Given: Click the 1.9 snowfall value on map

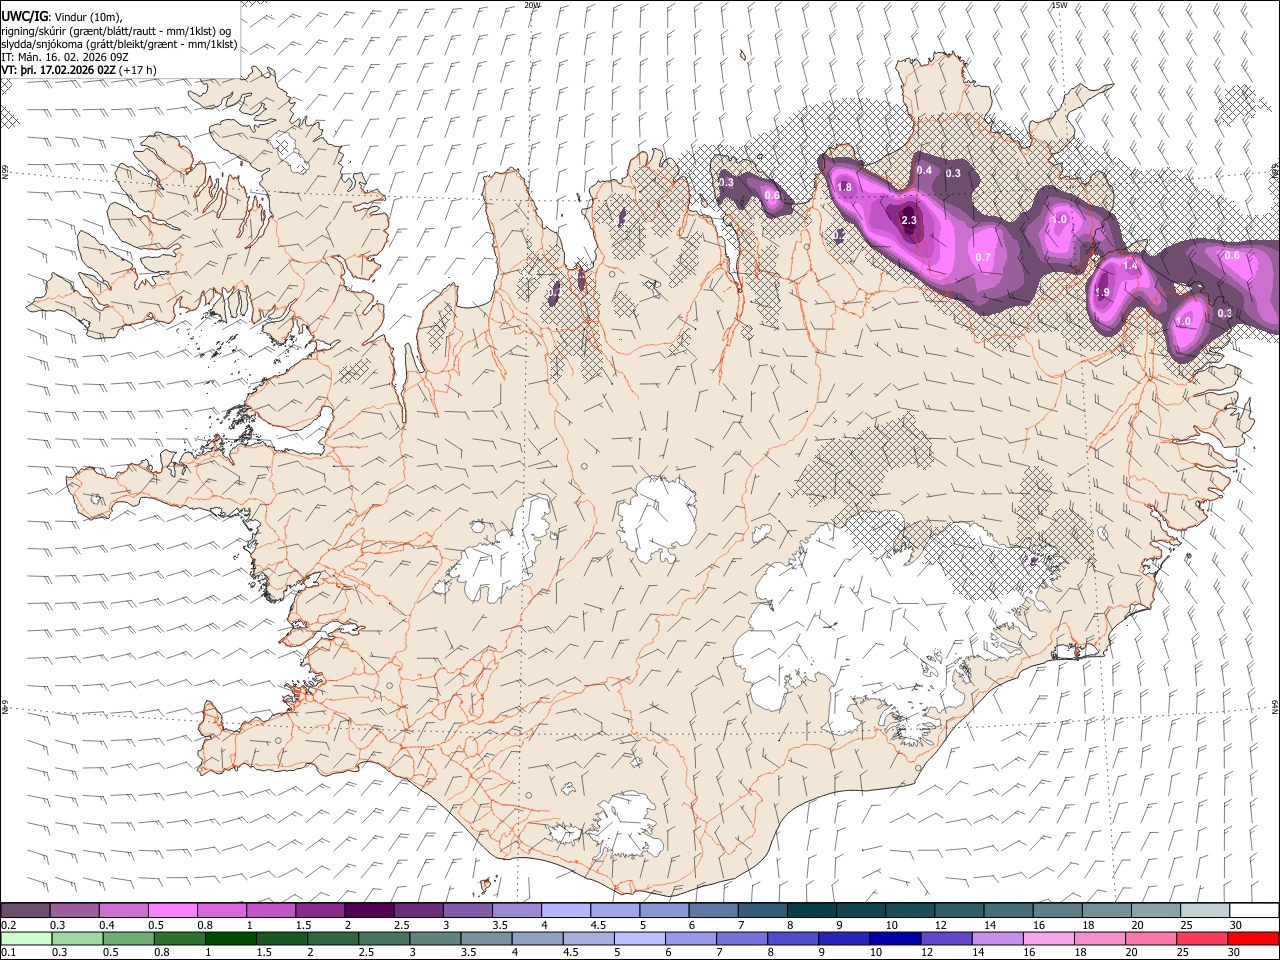Looking at the screenshot, I should pos(1102,292).
